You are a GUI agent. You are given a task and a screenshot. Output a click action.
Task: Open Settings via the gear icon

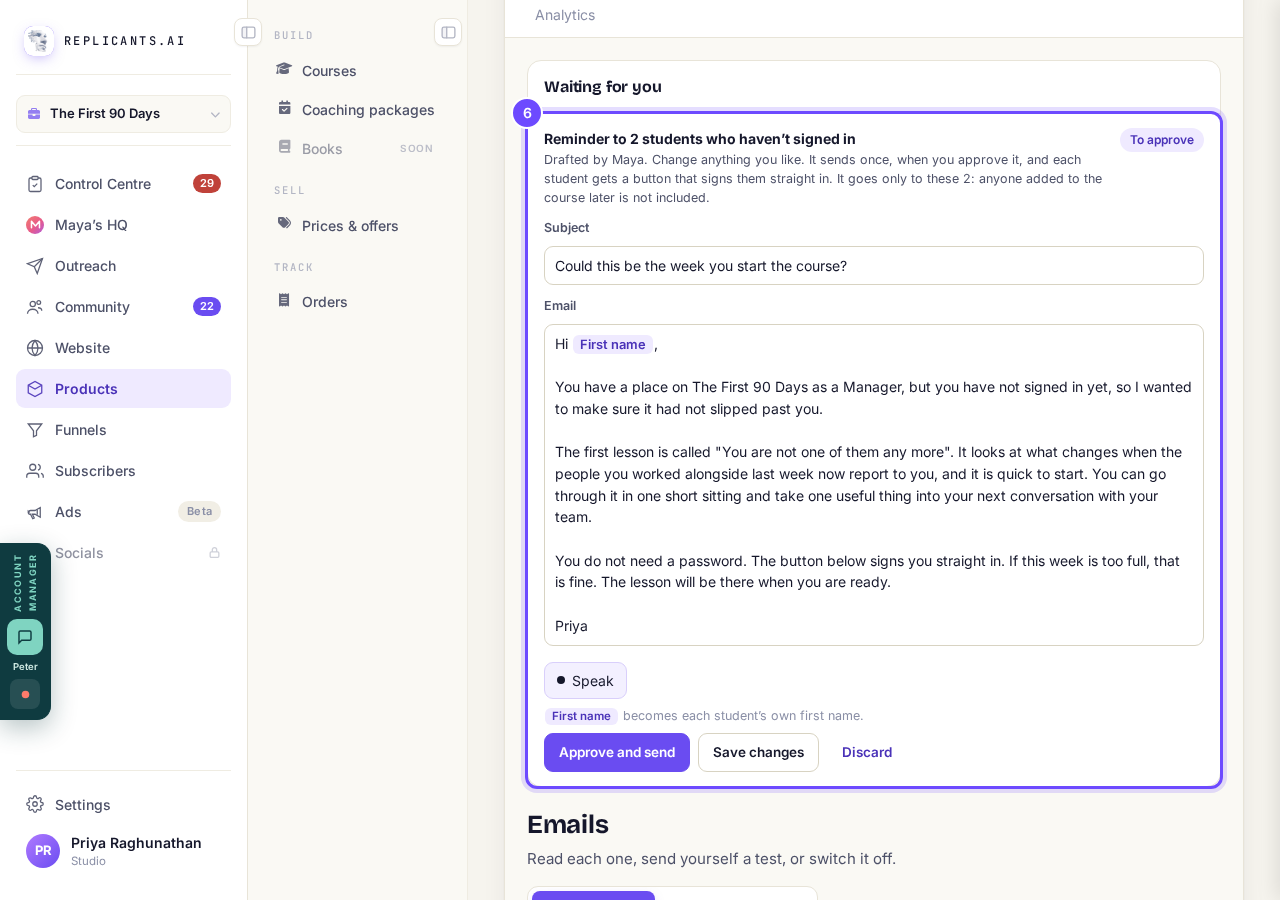[35, 804]
